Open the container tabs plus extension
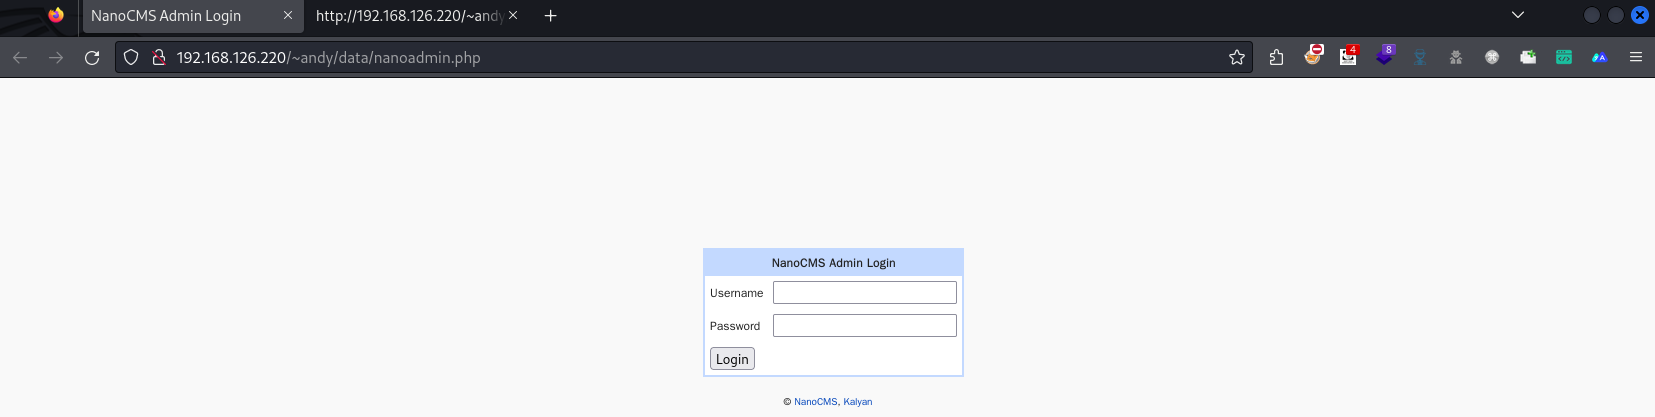 [1528, 58]
